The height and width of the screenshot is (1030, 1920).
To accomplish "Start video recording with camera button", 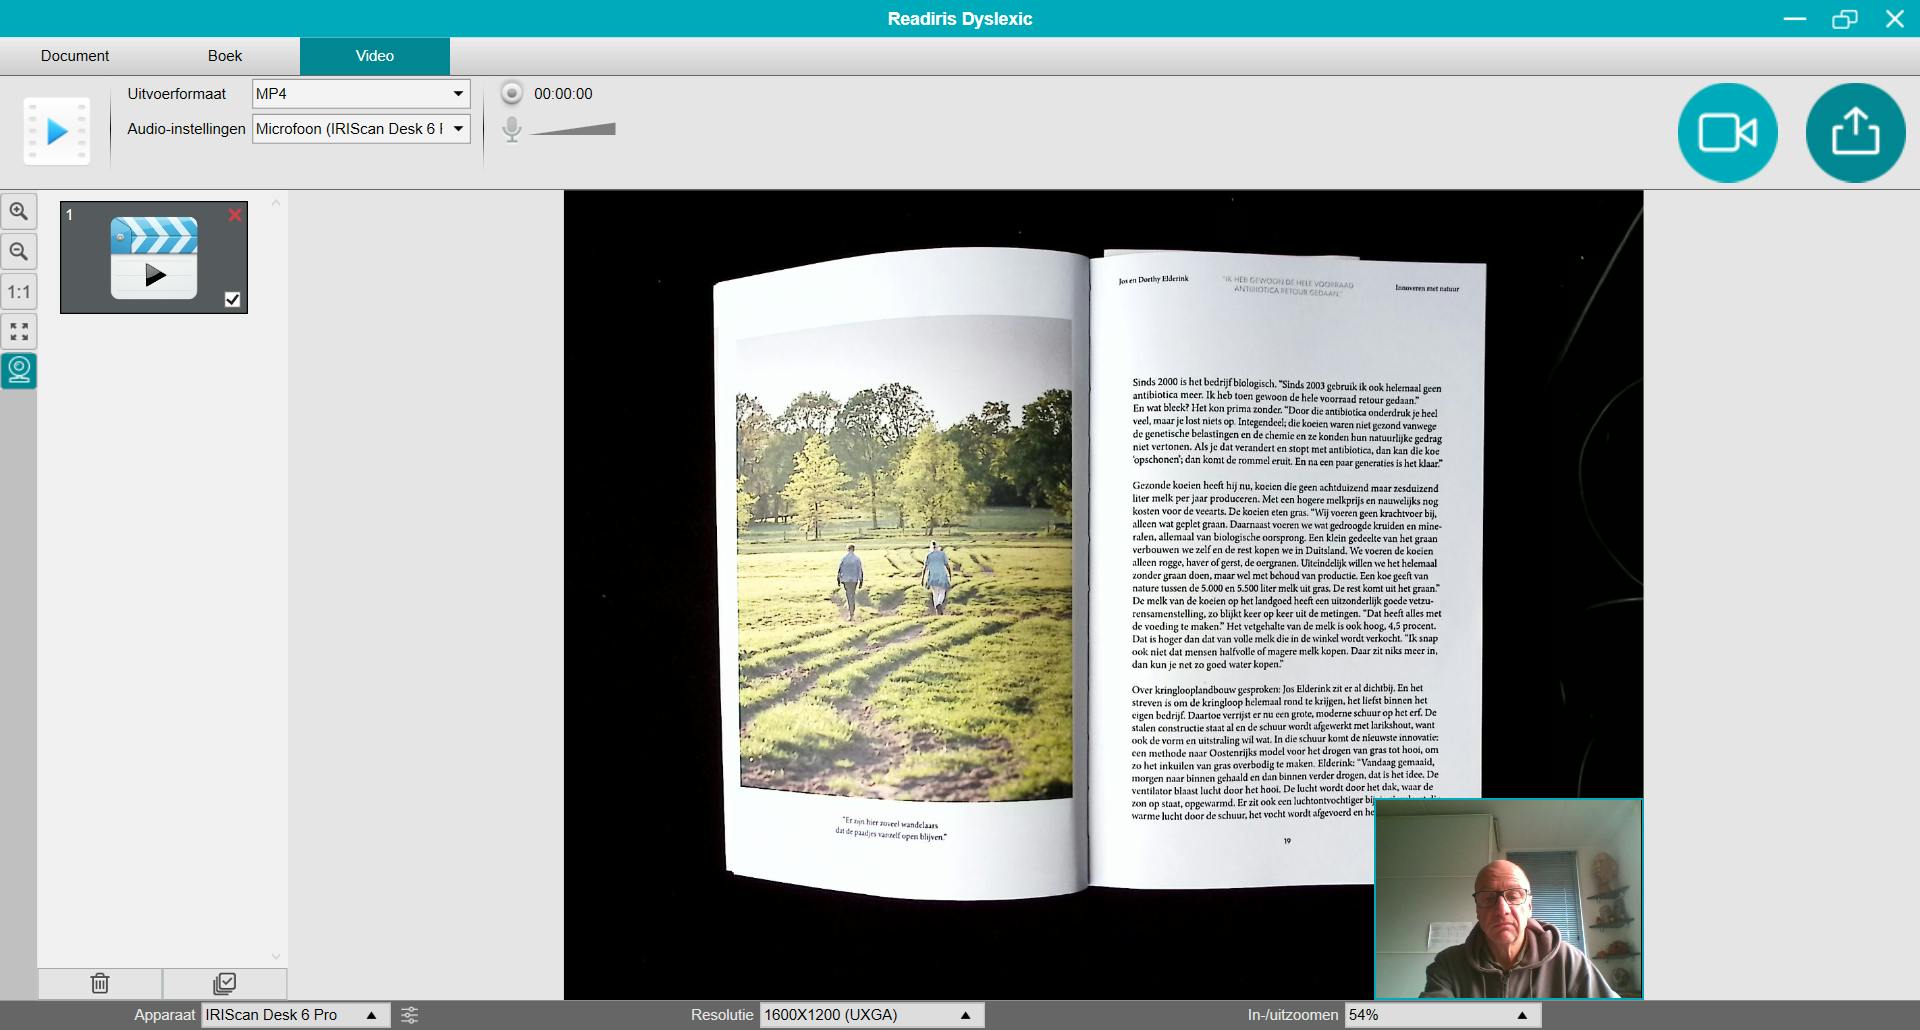I will 1727,133.
